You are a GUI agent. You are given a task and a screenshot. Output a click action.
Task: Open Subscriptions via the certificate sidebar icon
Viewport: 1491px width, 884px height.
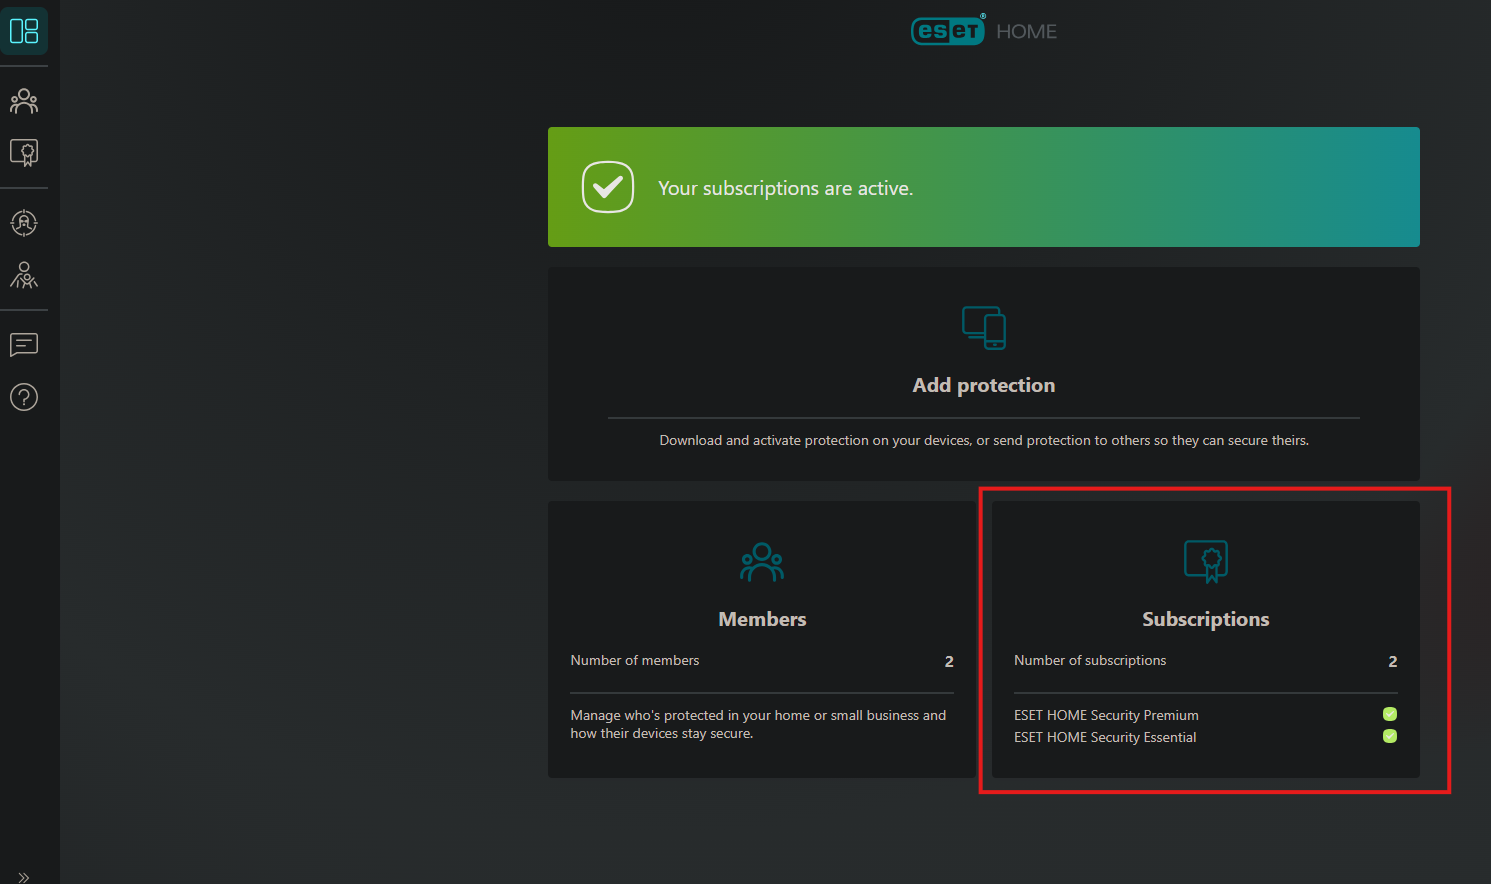(x=24, y=153)
